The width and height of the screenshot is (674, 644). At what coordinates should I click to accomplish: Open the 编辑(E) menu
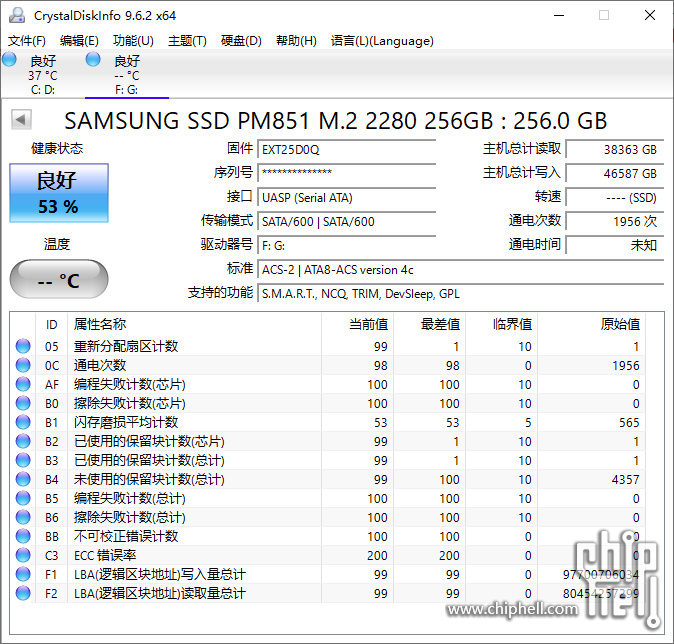coord(80,41)
